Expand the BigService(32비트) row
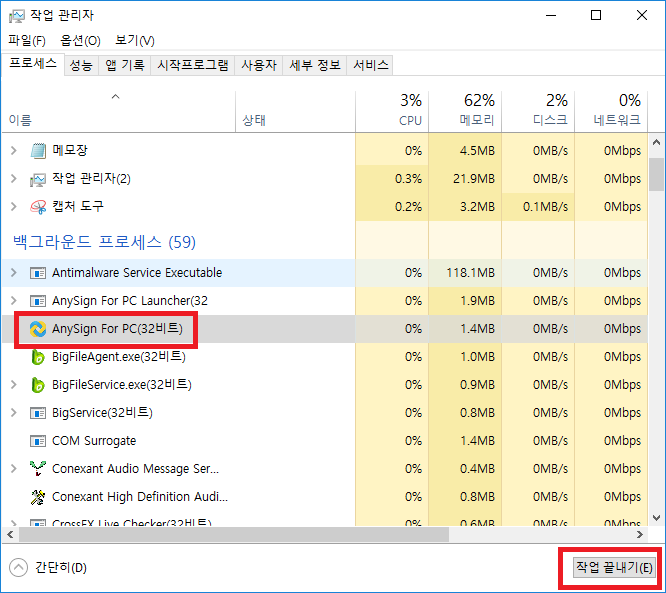This screenshot has width=666, height=593. [14, 413]
